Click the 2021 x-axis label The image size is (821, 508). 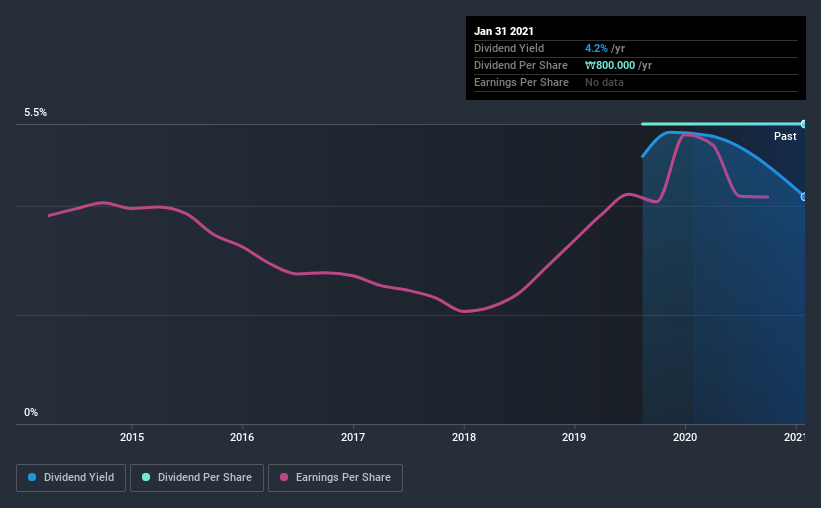[794, 437]
